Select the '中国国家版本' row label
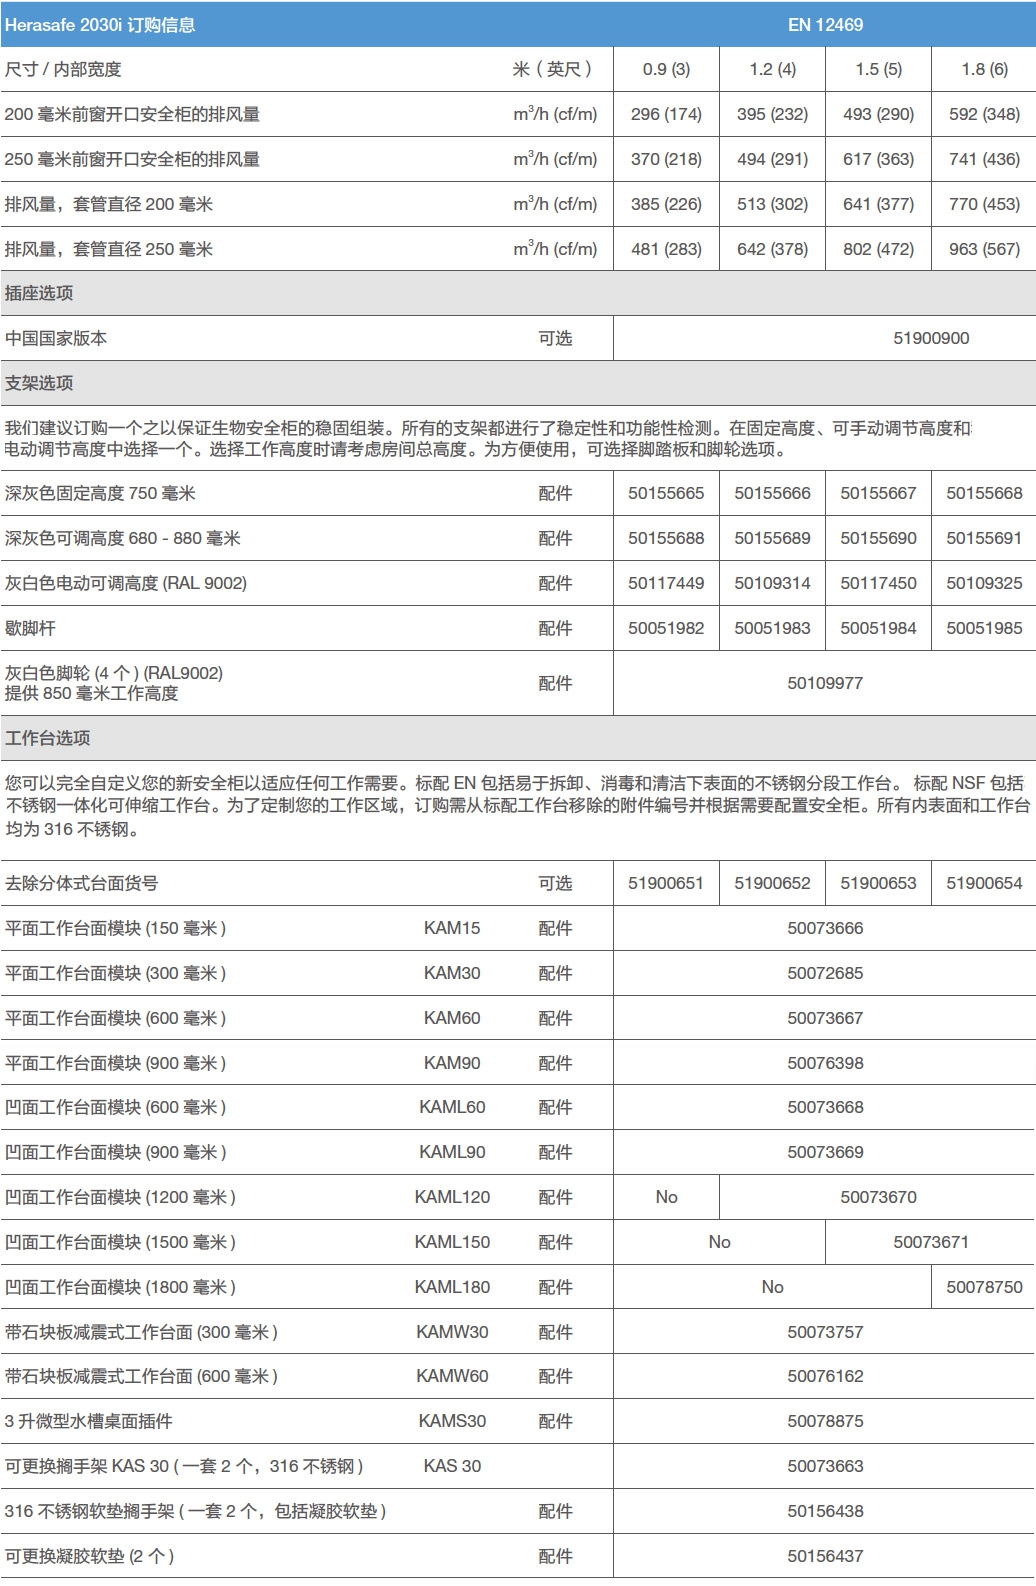This screenshot has height=1586, width=1036. [x=56, y=338]
